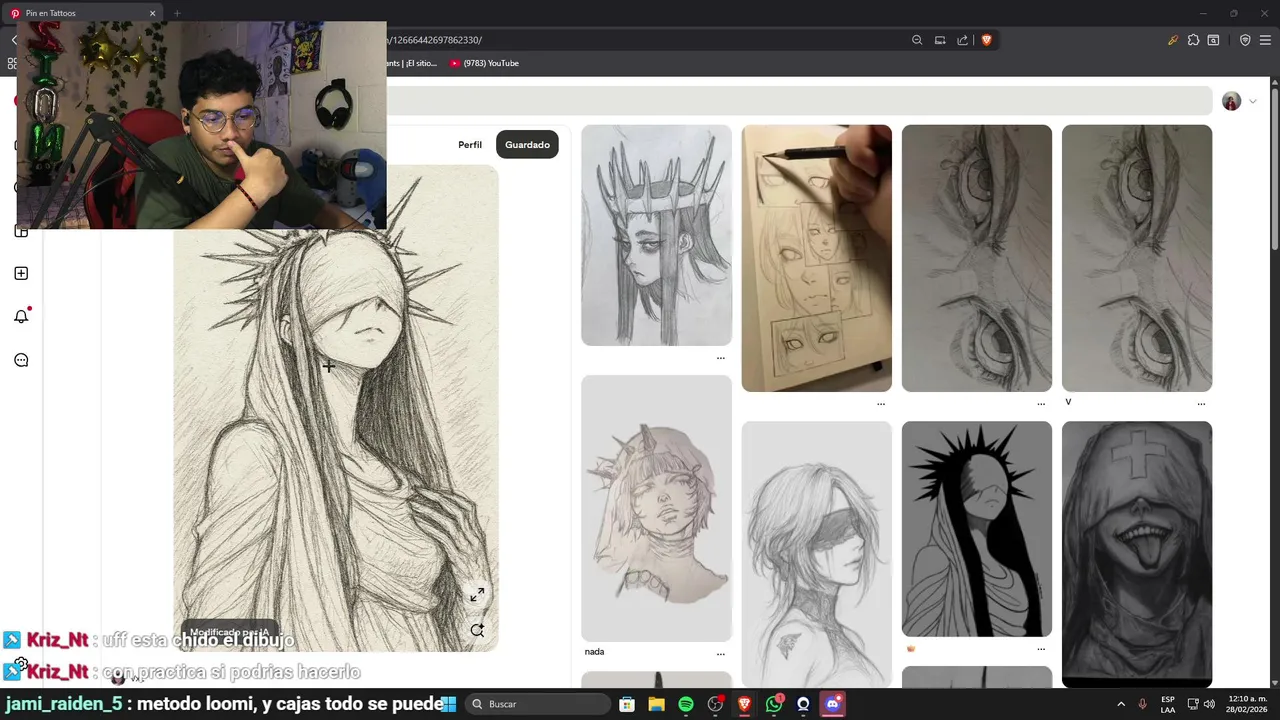Open options dots under spiky halo black pin
1280x720 pixels.
point(1041,649)
